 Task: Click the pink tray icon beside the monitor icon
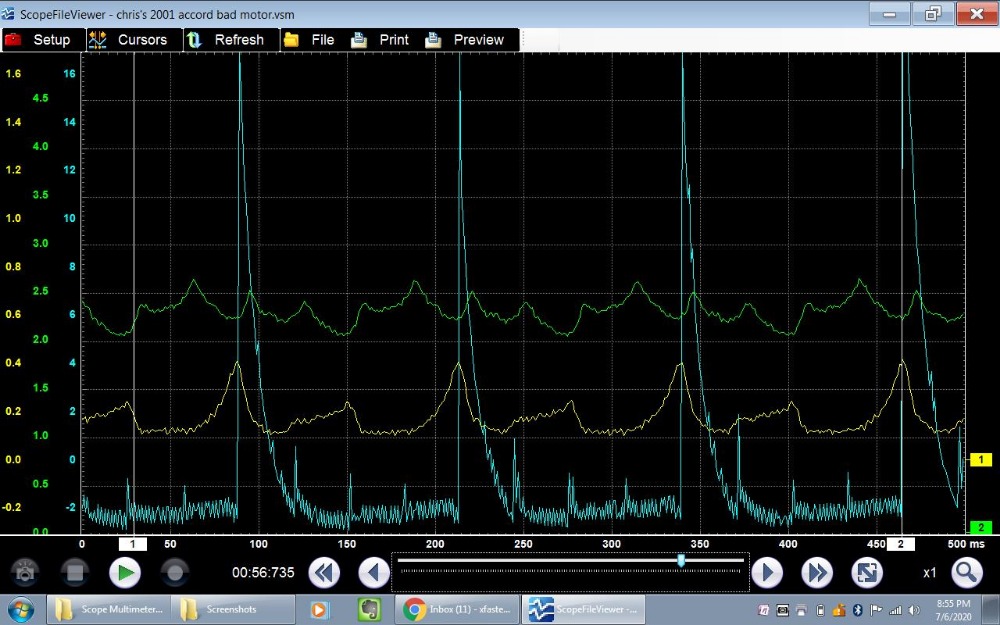point(763,611)
